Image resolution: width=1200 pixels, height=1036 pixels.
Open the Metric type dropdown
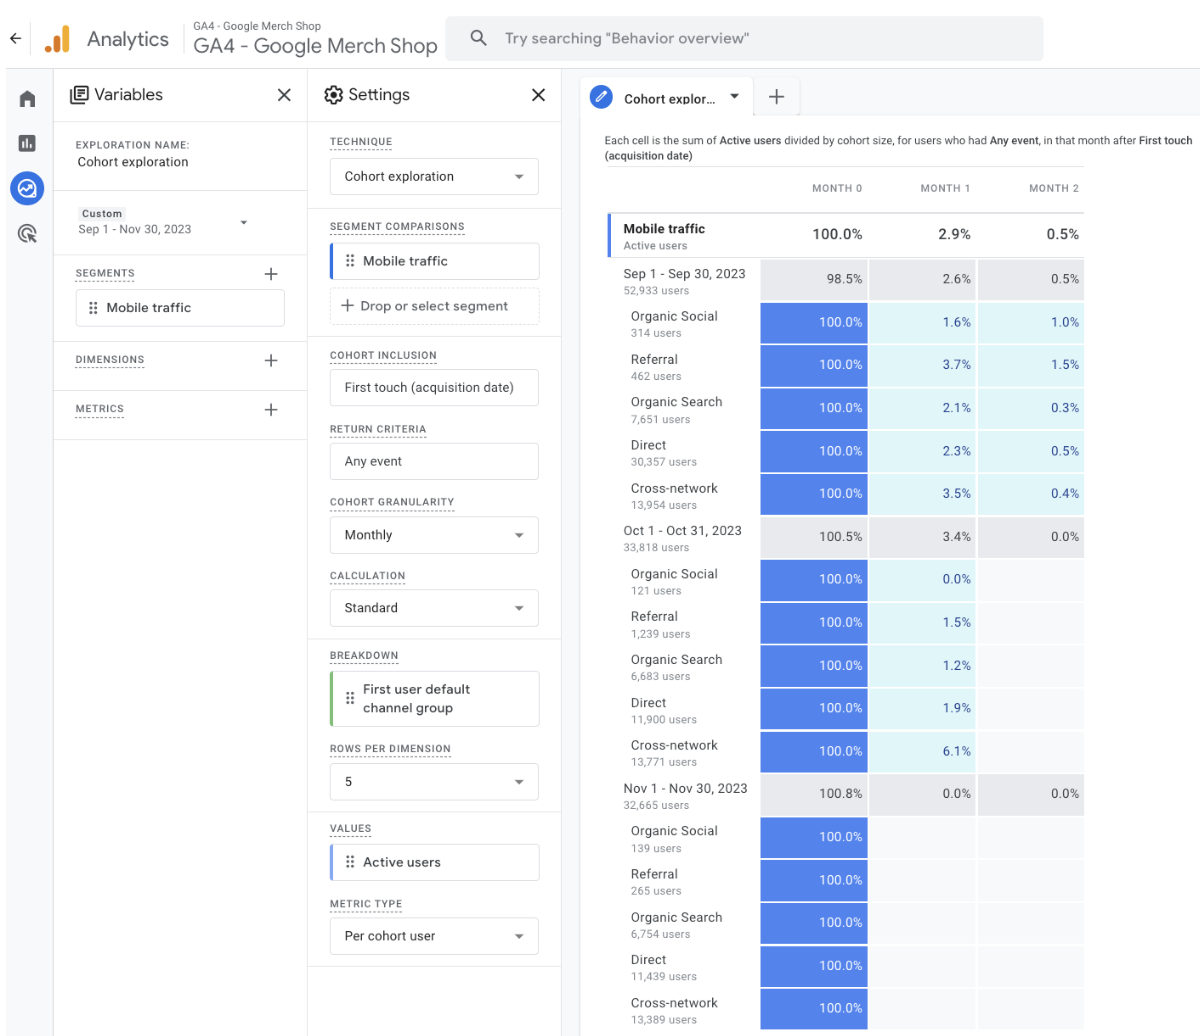coord(434,936)
